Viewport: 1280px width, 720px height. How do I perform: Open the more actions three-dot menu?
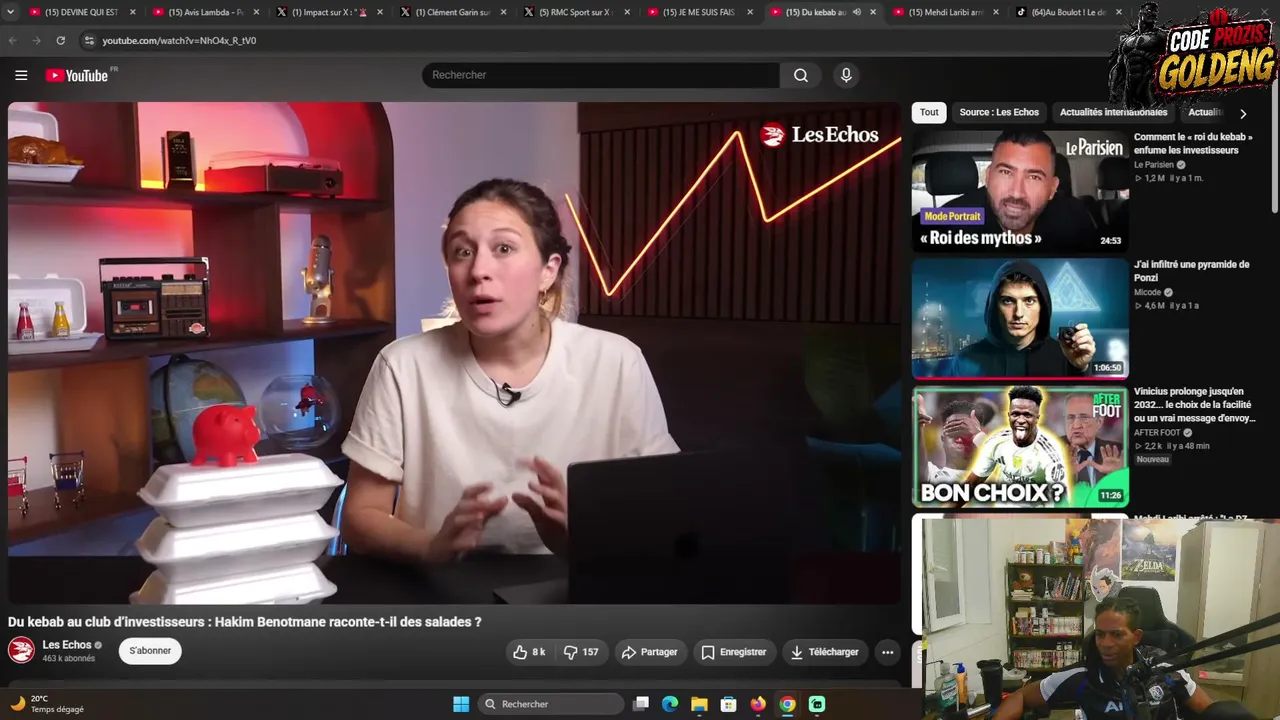tap(887, 652)
